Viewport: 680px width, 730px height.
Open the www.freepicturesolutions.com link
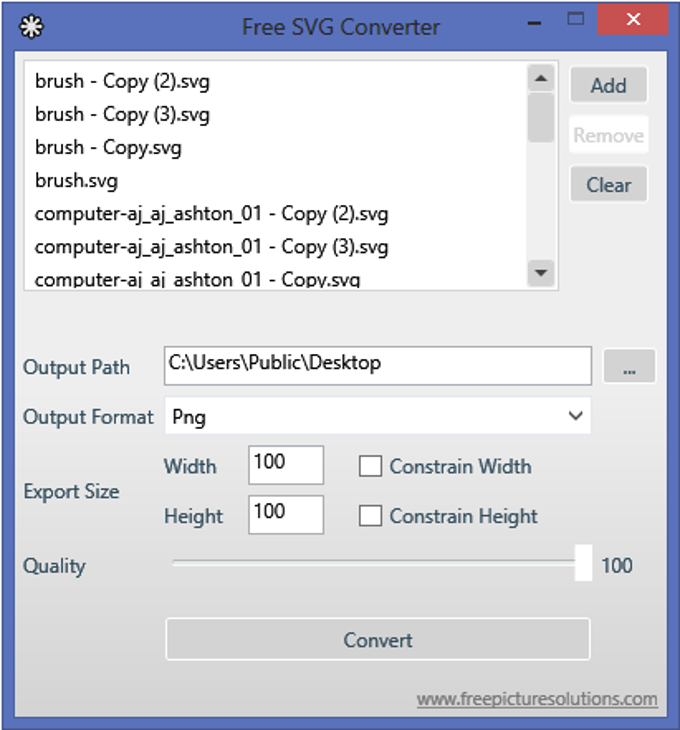point(537,699)
